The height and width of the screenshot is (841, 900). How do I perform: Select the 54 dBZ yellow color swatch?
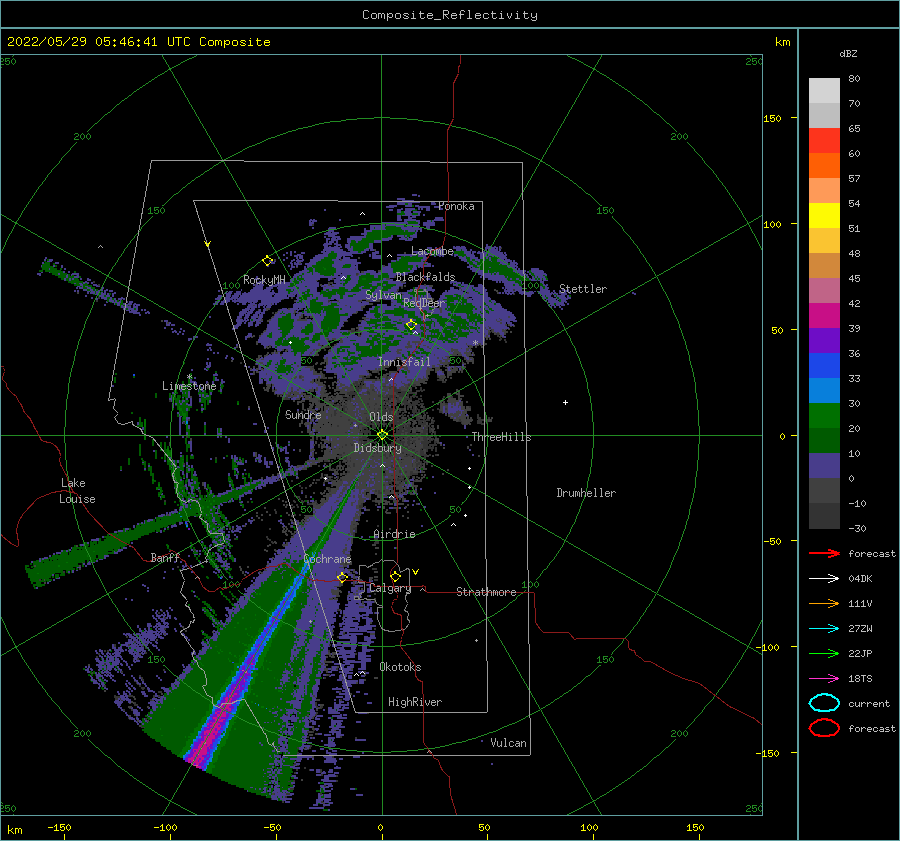[x=824, y=216]
